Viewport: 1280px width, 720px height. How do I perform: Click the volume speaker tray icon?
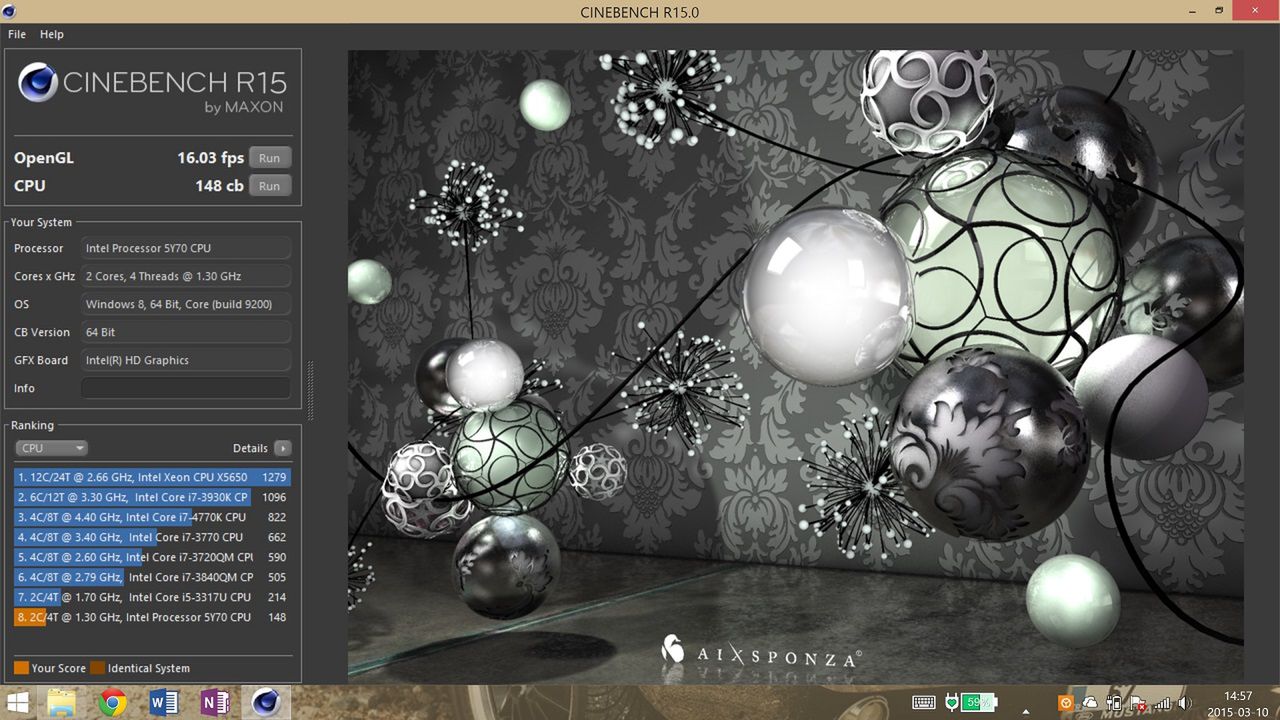click(x=1185, y=703)
